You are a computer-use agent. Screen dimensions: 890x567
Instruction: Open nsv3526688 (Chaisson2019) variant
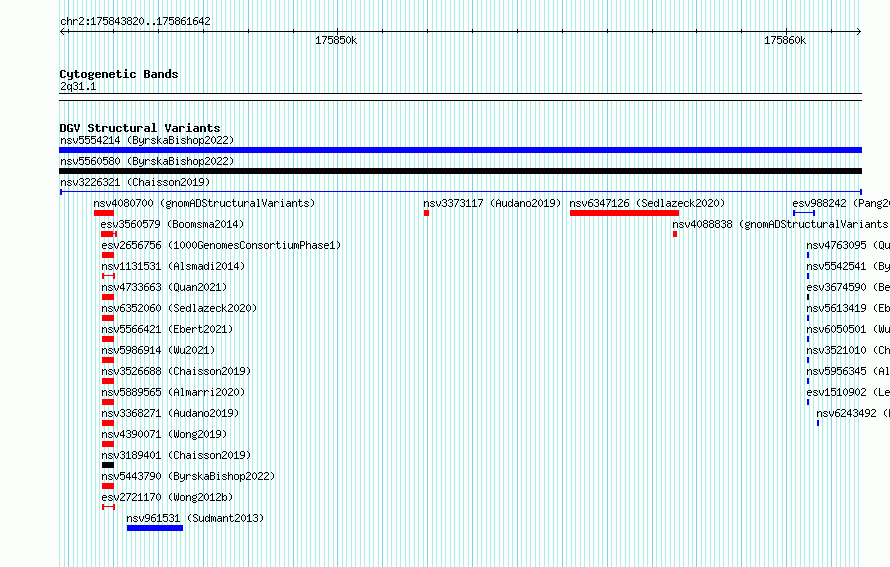click(x=177, y=371)
